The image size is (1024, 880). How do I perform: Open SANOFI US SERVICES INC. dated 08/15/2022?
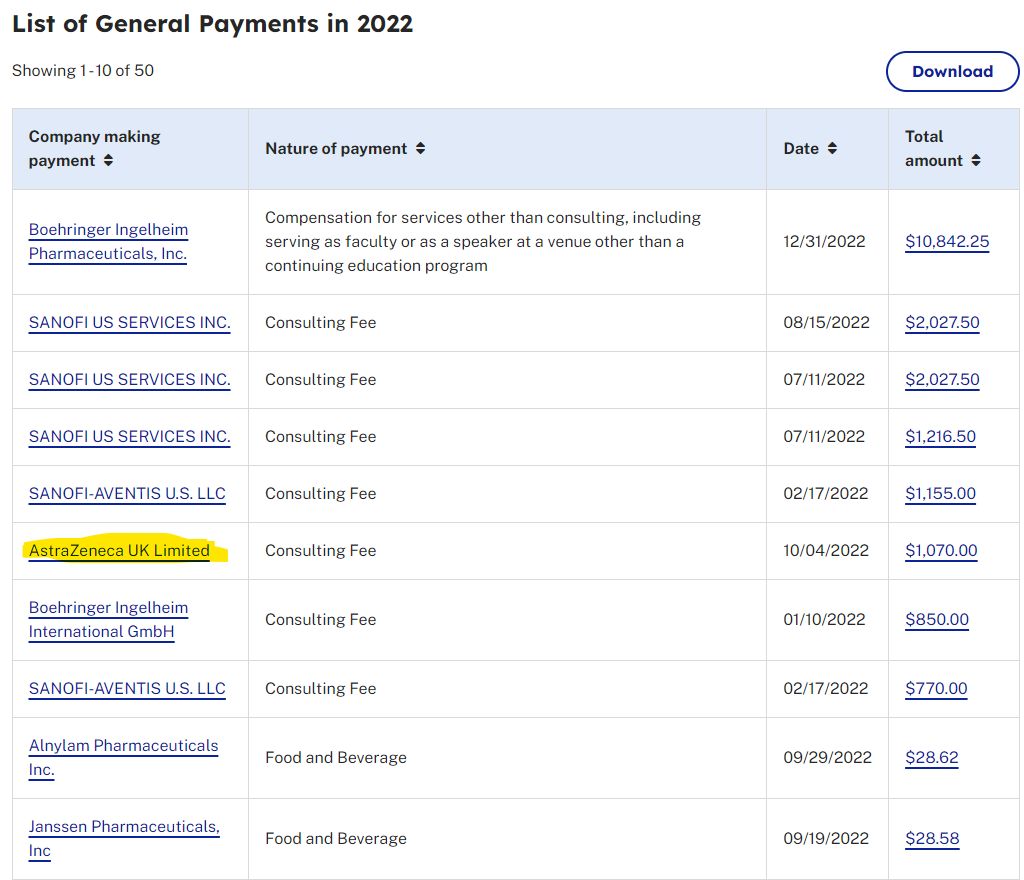(x=129, y=323)
